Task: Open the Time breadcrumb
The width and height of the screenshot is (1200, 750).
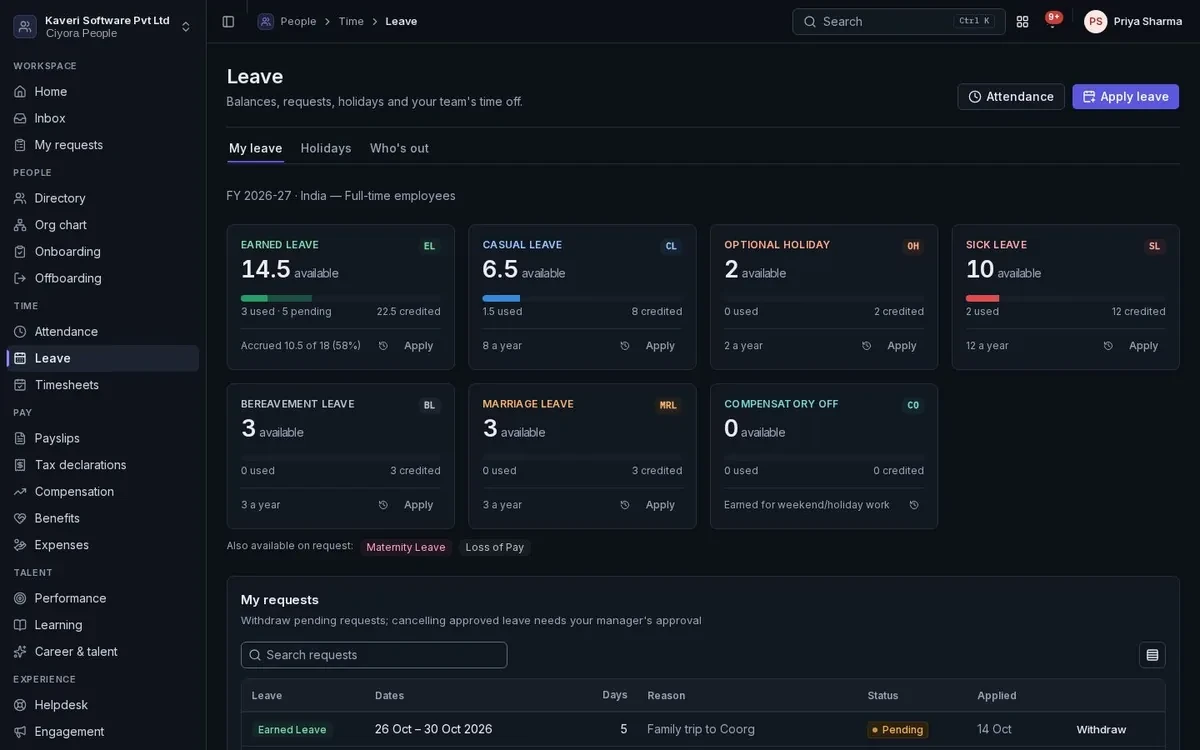Action: [x=351, y=21]
